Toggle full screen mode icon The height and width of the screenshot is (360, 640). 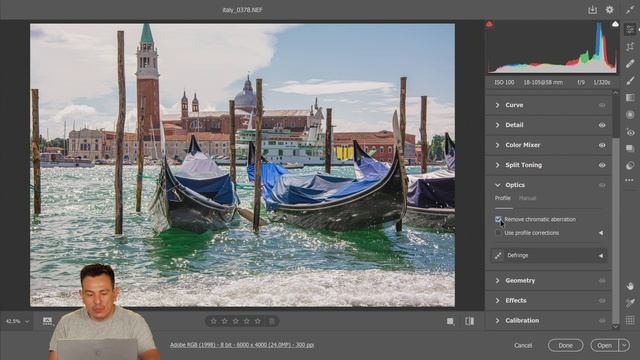click(x=630, y=10)
